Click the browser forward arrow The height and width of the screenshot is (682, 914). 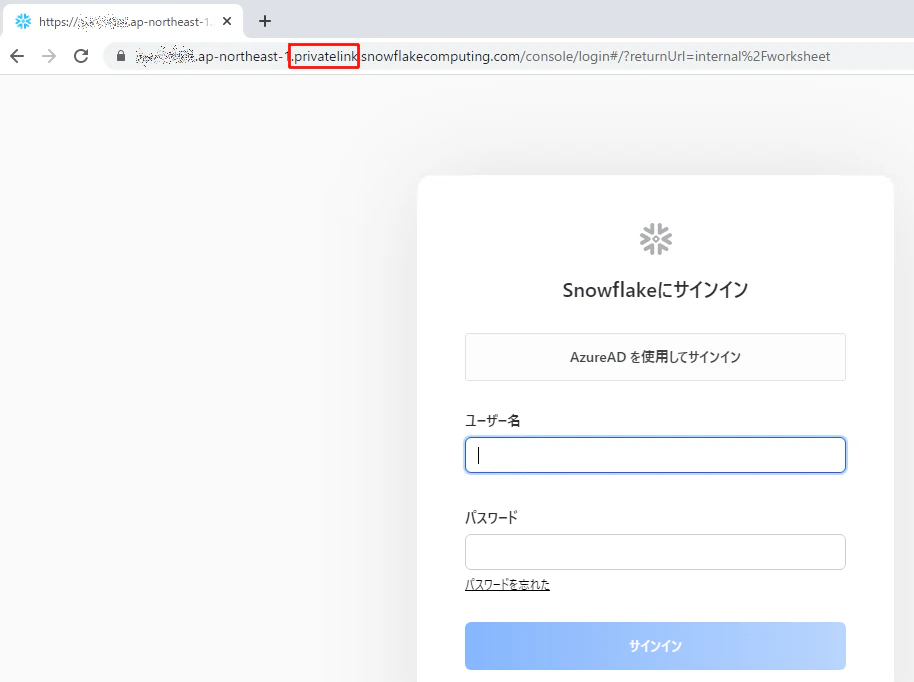pos(50,56)
